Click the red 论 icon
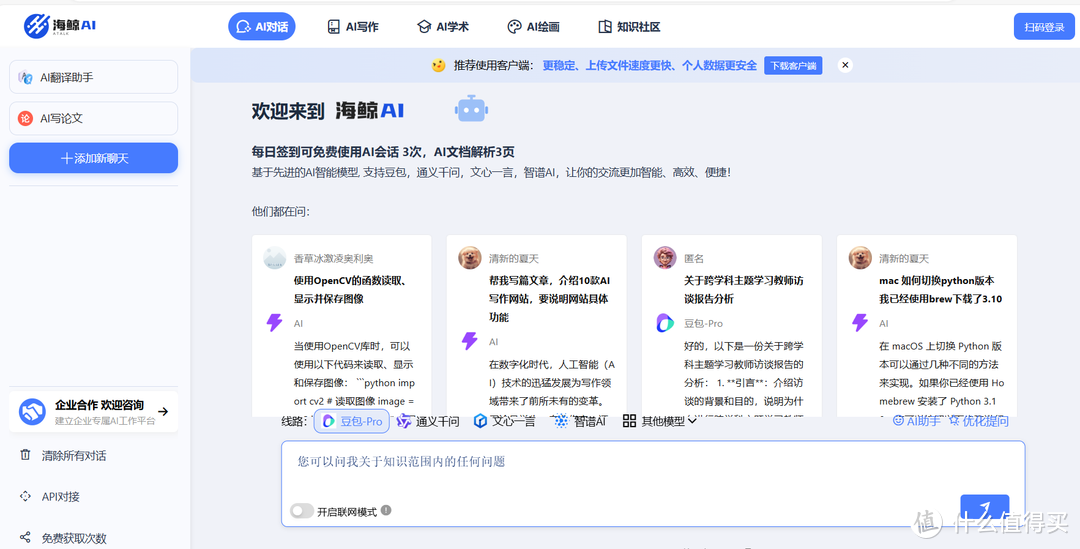This screenshot has width=1080, height=549. [25, 118]
